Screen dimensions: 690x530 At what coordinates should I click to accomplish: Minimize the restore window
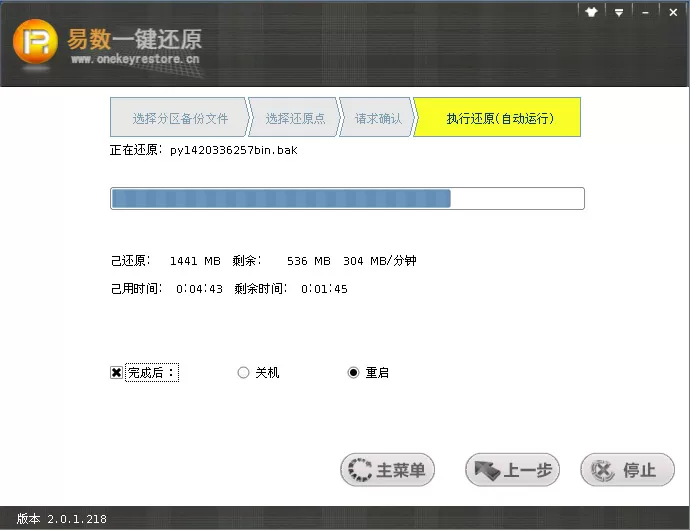tap(645, 13)
